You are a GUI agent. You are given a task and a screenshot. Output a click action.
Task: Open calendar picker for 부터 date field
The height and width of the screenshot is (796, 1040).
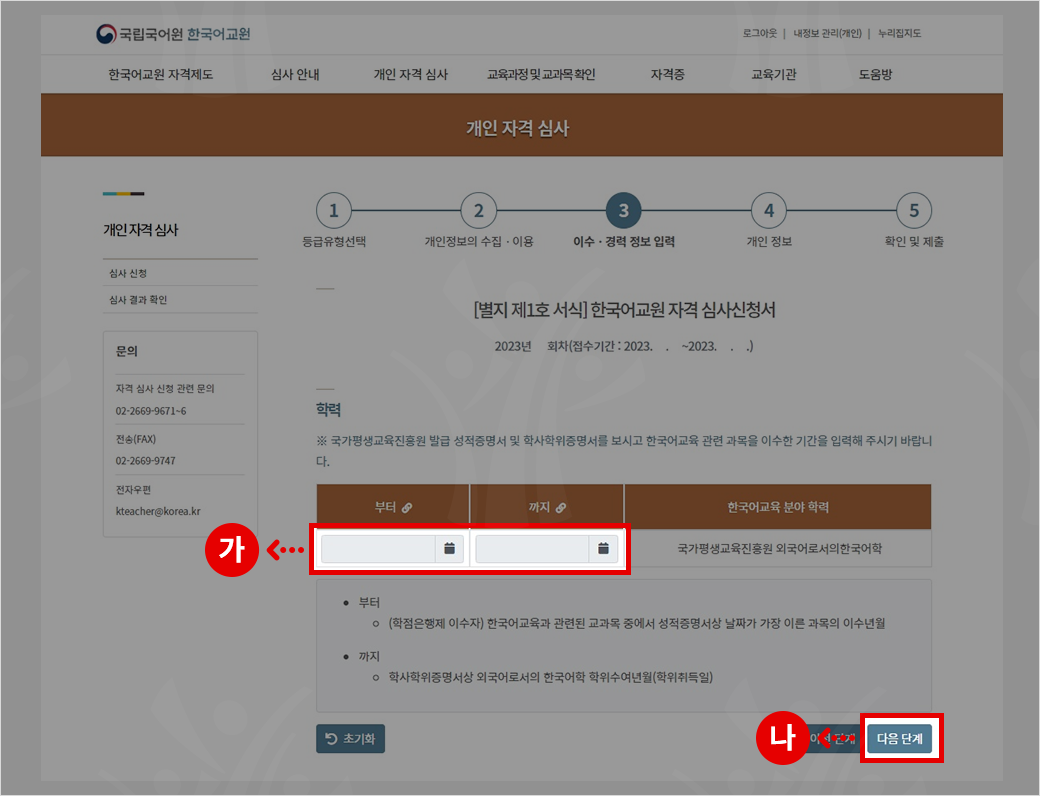449,549
